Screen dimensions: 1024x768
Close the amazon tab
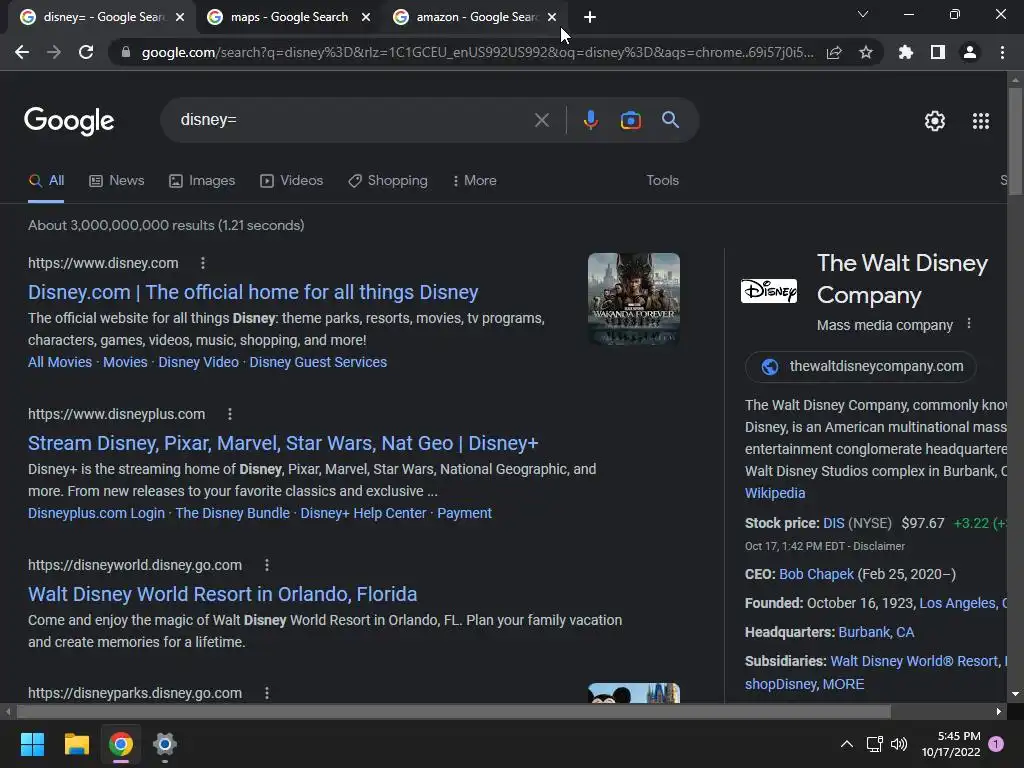click(x=552, y=17)
